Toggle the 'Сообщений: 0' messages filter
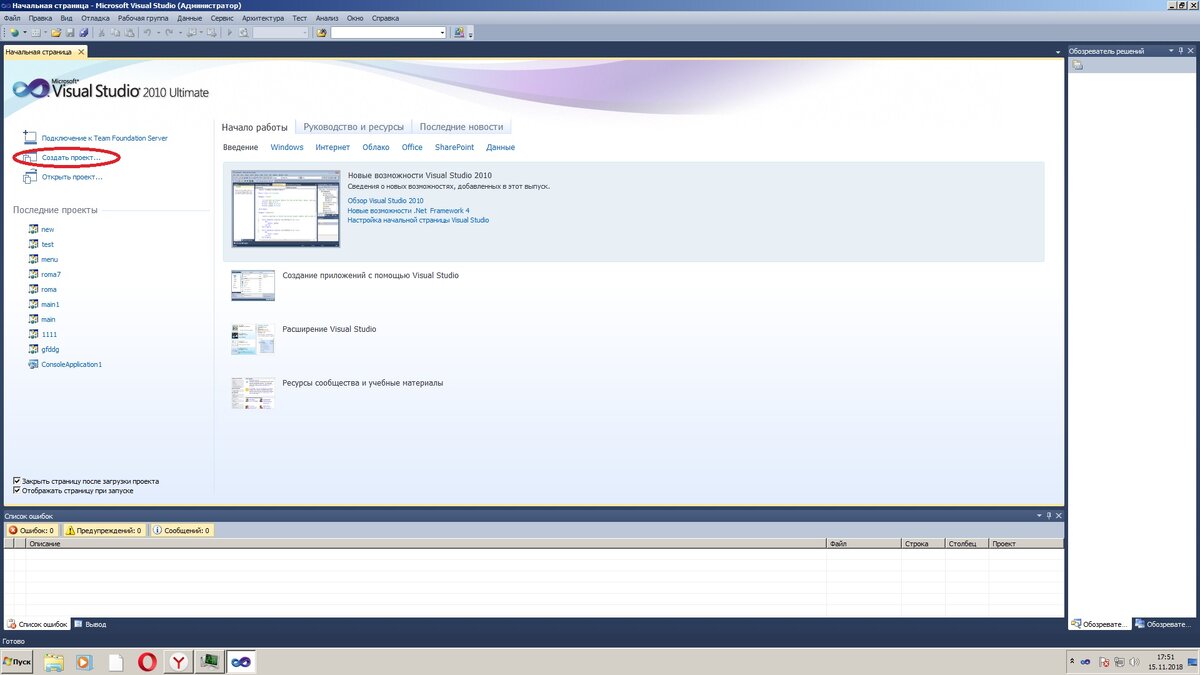This screenshot has width=1200, height=675. click(x=182, y=530)
